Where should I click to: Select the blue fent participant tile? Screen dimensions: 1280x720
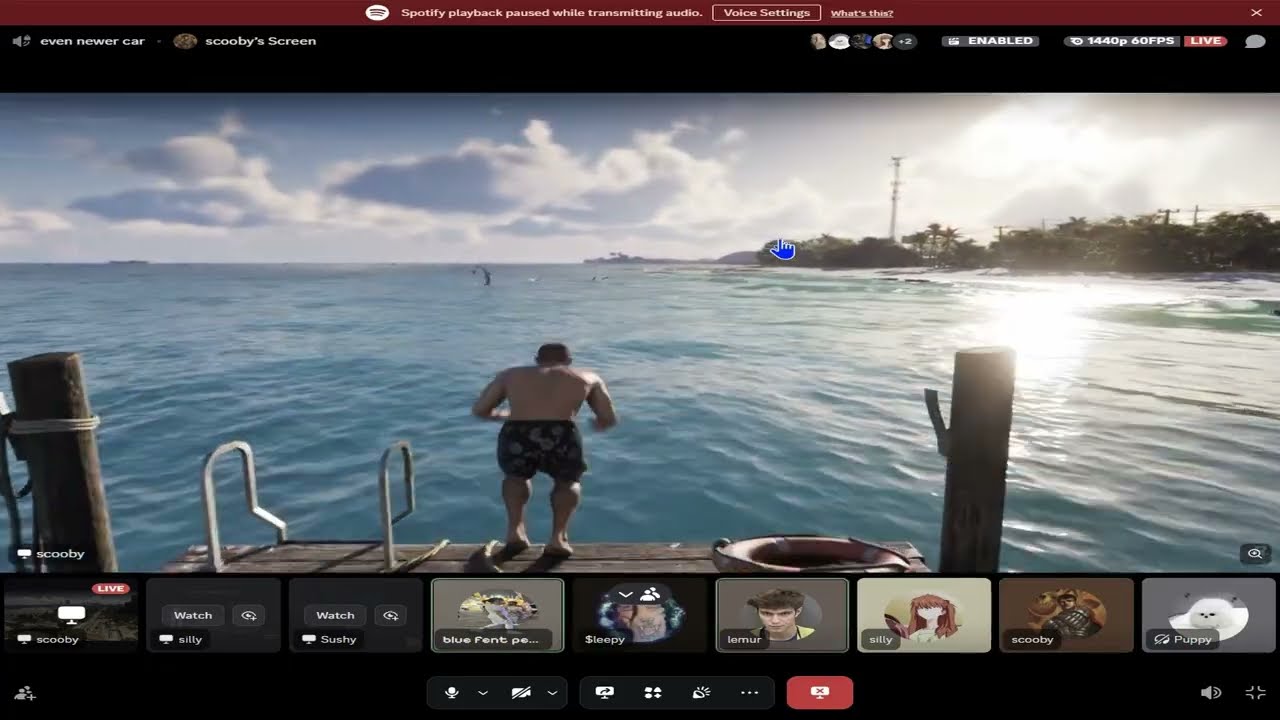[x=497, y=615]
